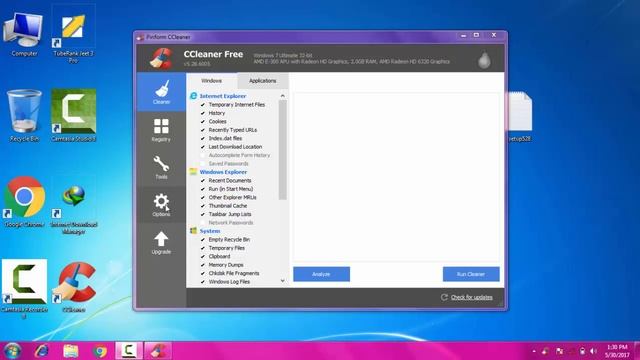Image resolution: width=640 pixels, height=360 pixels.
Task: Show hidden system tray icons arrow
Action: [x=534, y=351]
